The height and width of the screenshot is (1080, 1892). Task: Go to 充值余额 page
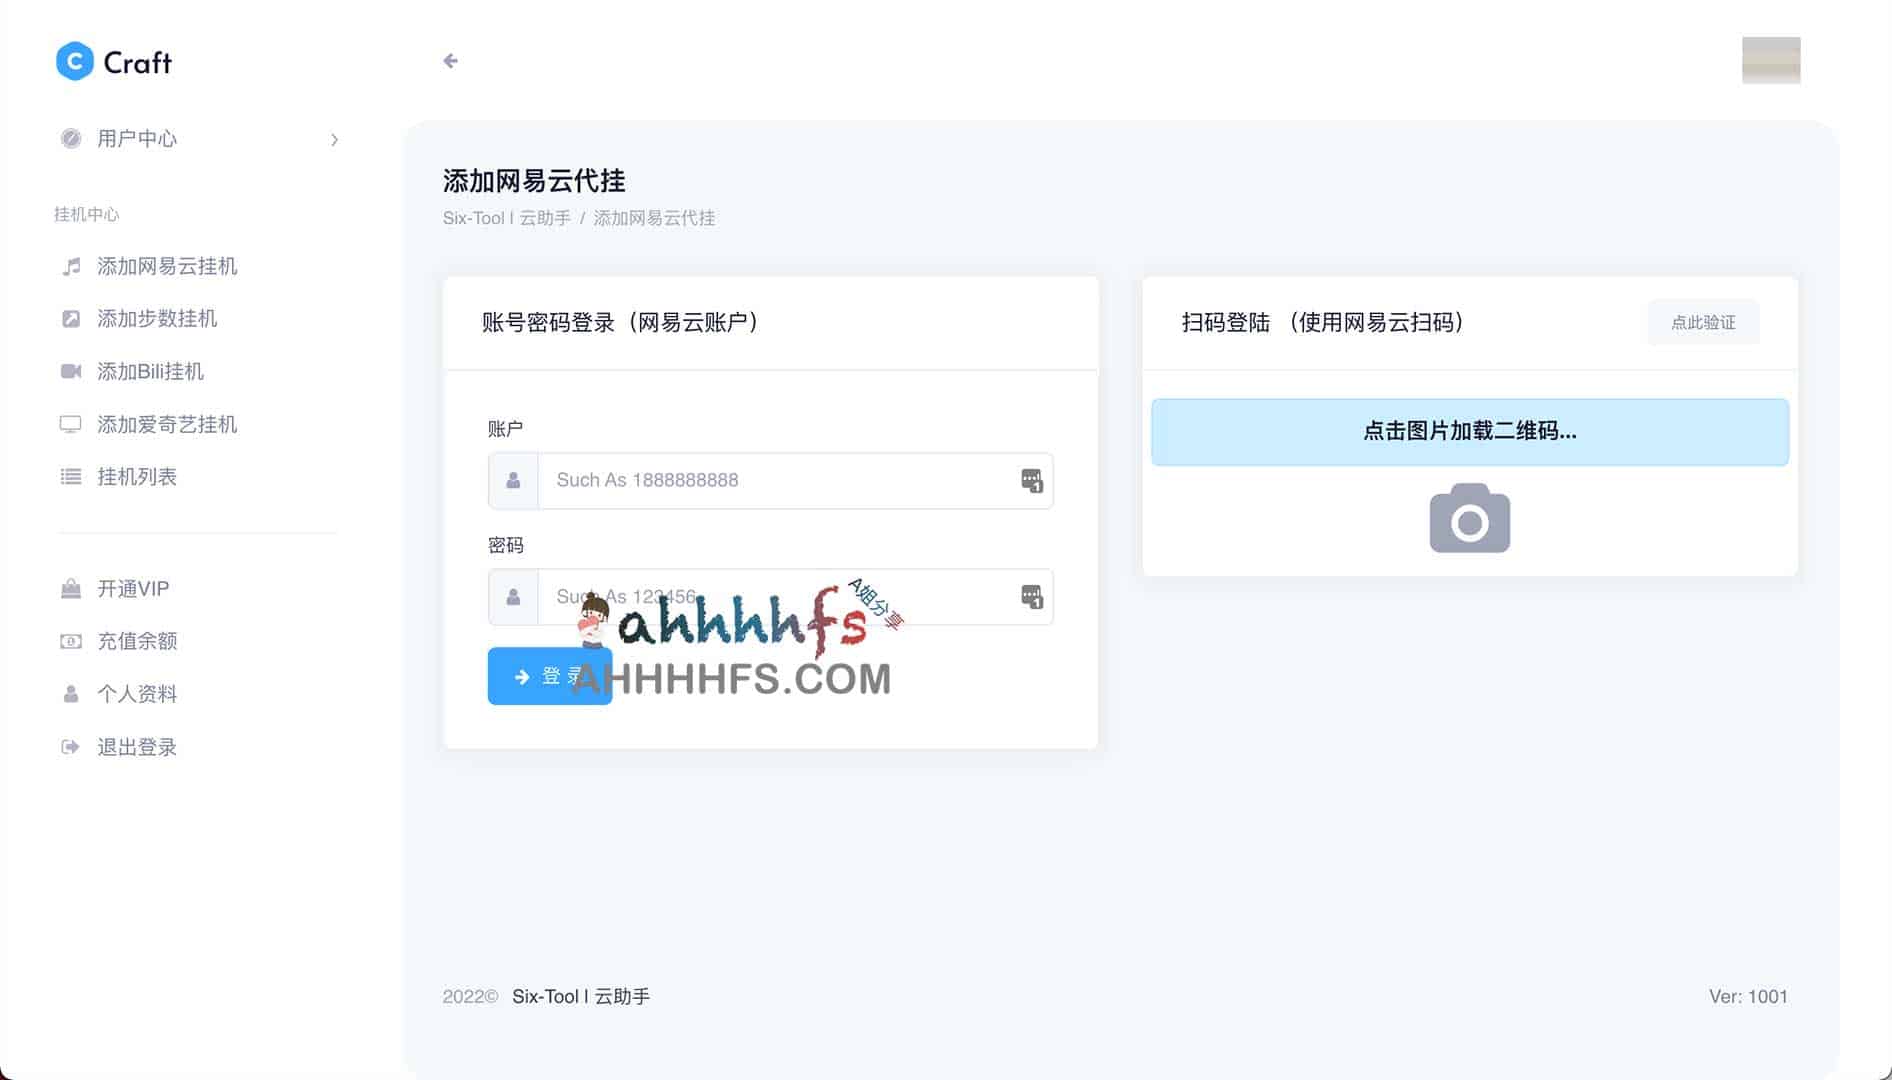click(137, 641)
